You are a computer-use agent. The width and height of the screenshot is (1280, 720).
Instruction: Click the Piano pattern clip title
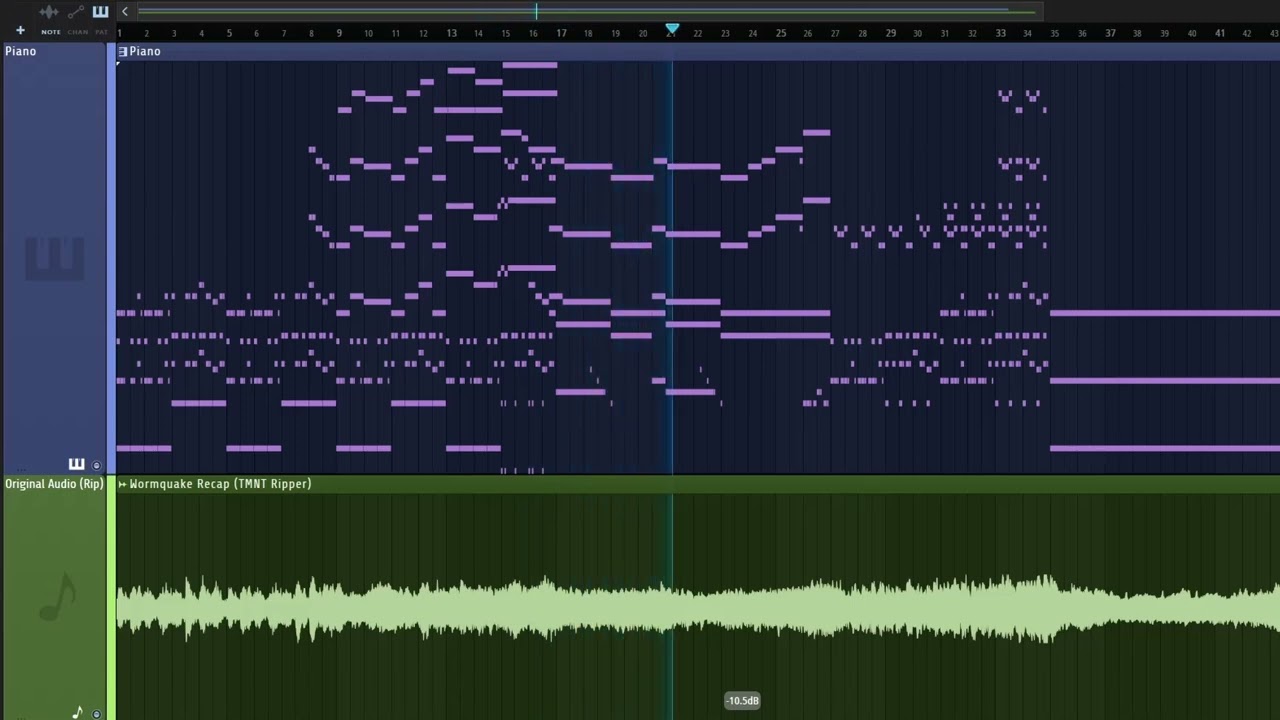click(x=145, y=51)
